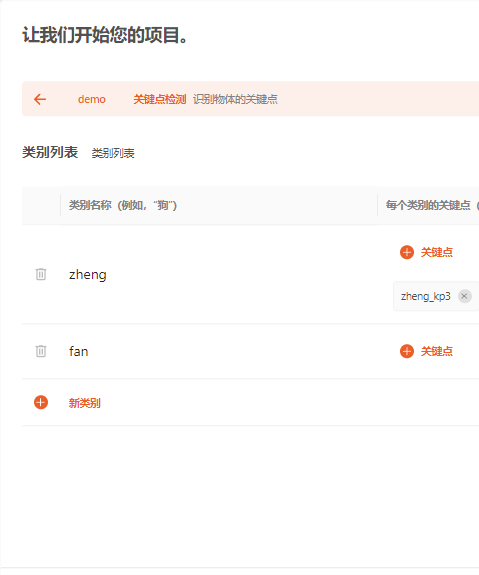Click the 新类别 text link

click(x=85, y=403)
